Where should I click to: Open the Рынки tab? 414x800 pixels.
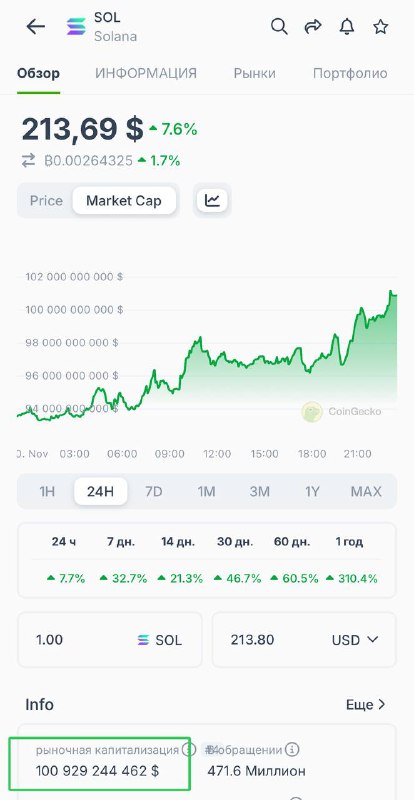[x=255, y=73]
